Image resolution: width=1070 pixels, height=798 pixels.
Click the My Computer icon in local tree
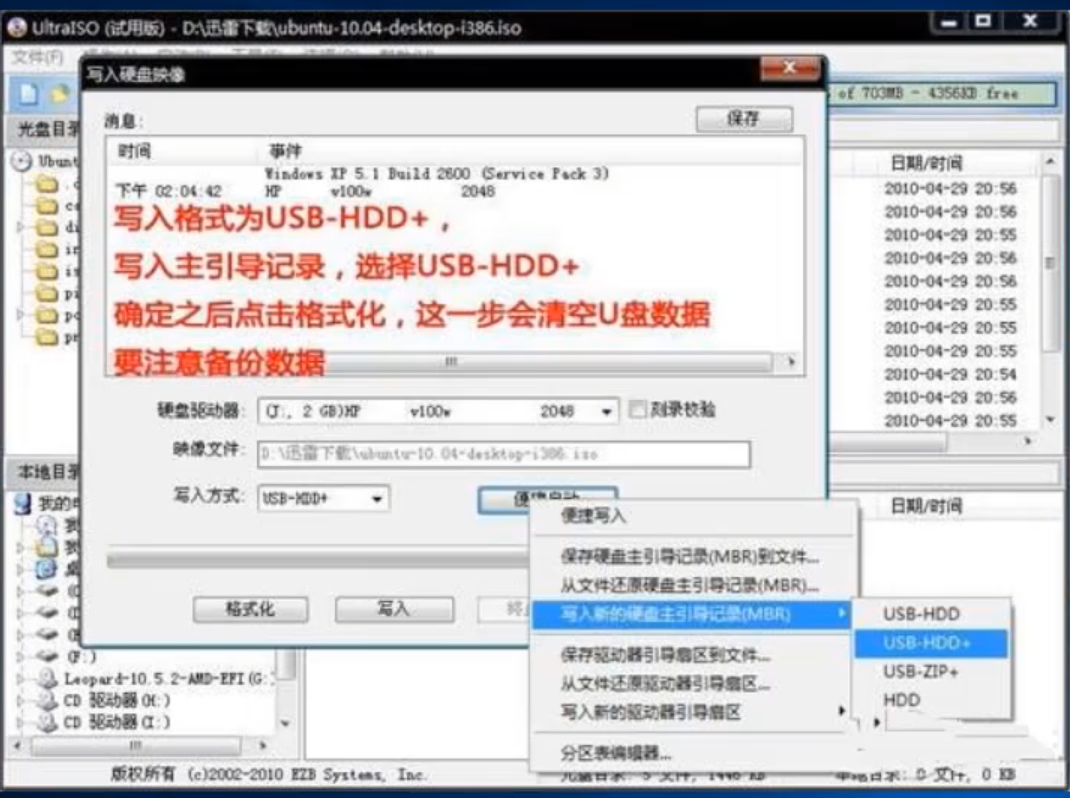[x=22, y=503]
